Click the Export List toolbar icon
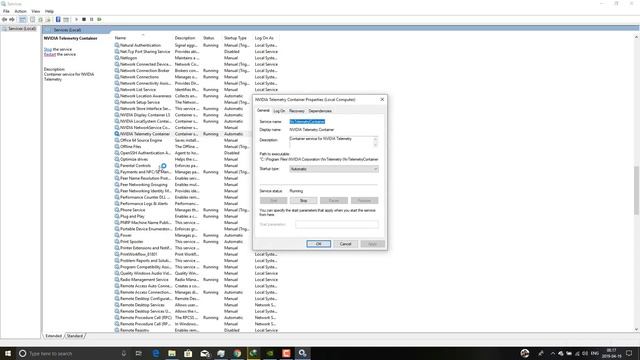The image size is (640, 360). coord(48,20)
